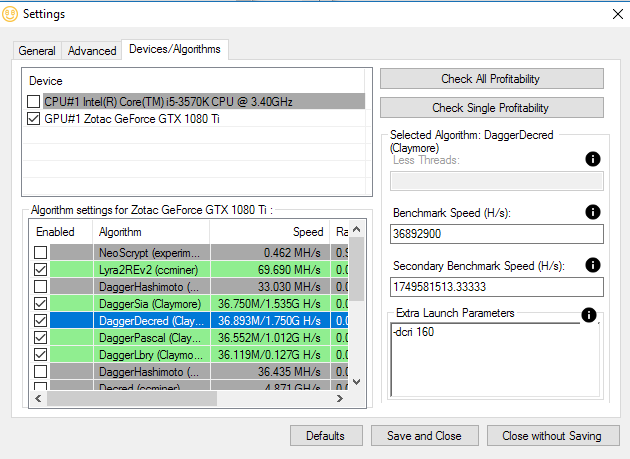Click the info icon beside Extra Launch Parameters

589,315
